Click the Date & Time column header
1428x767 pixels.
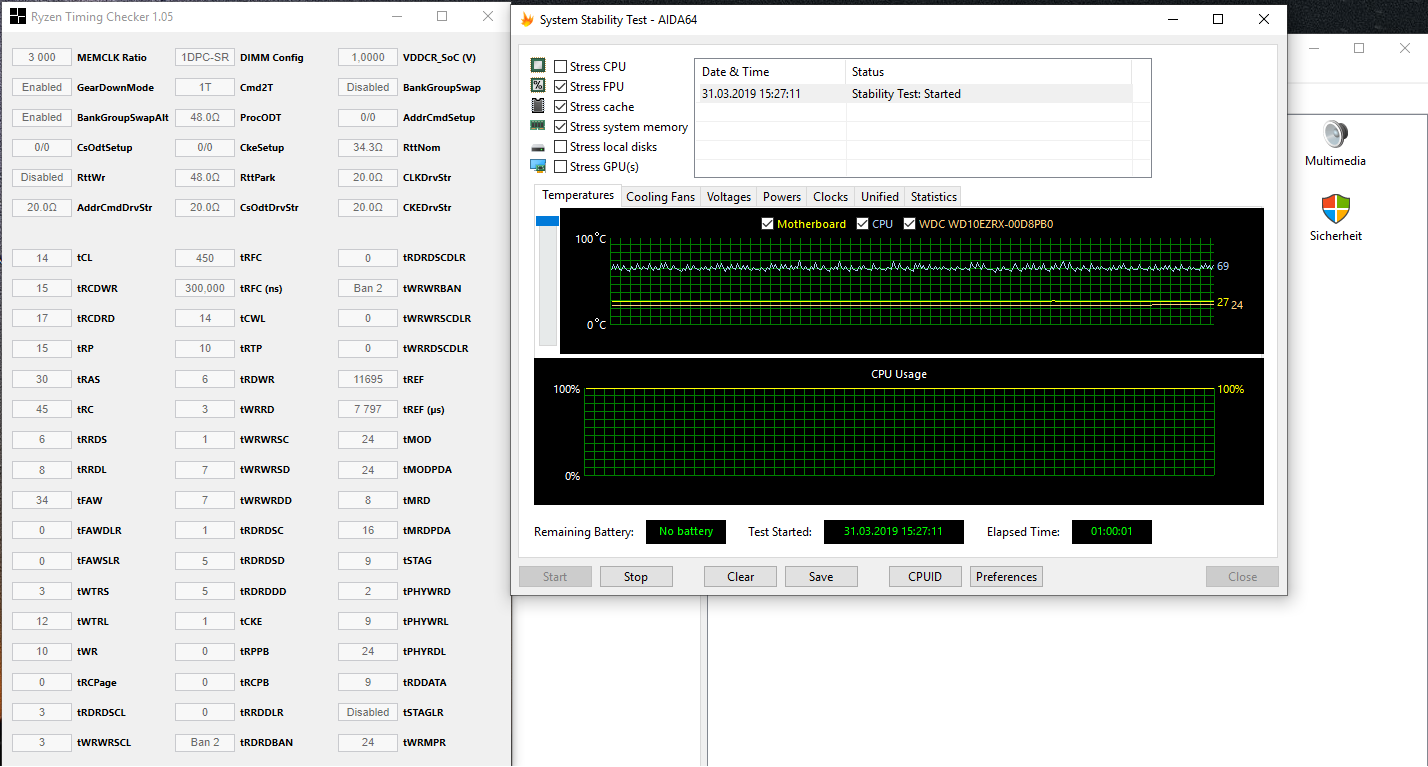coord(770,71)
